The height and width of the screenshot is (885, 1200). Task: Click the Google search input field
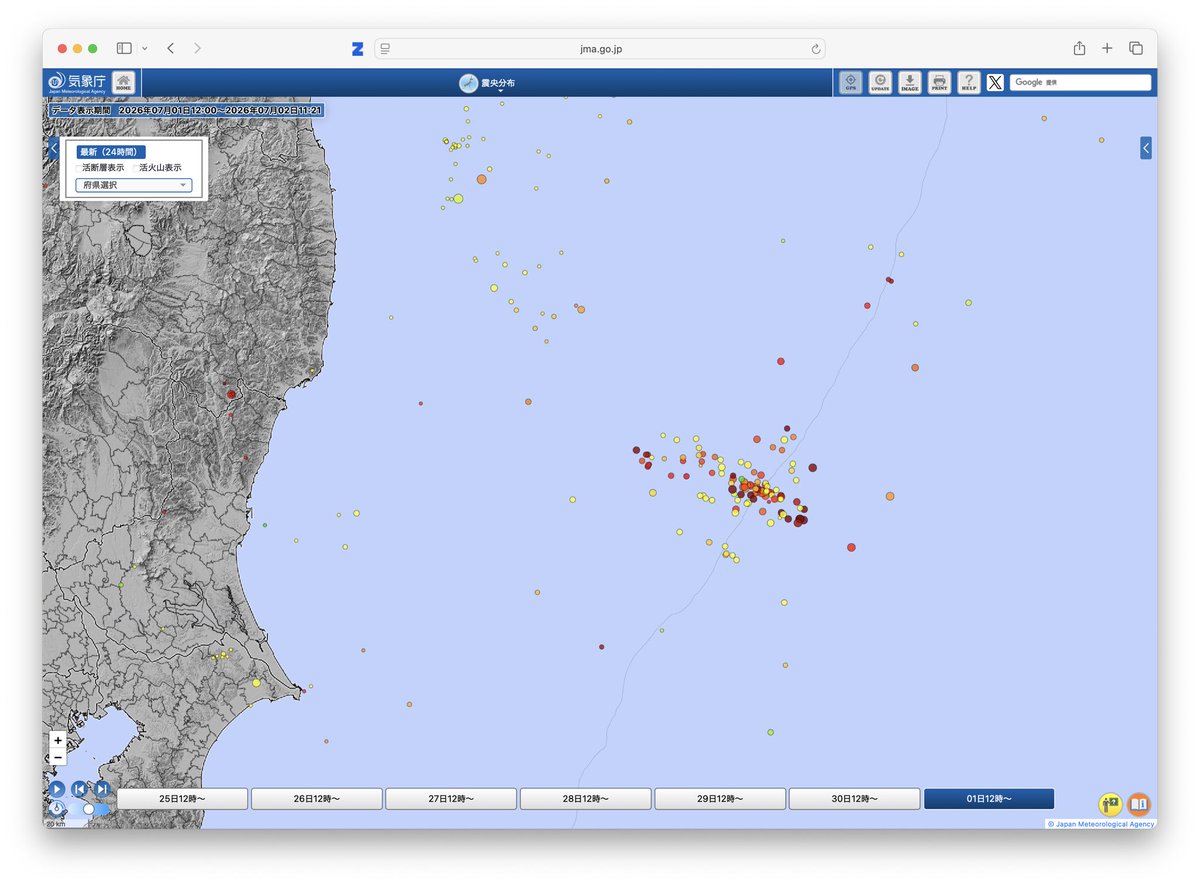(x=1080, y=82)
